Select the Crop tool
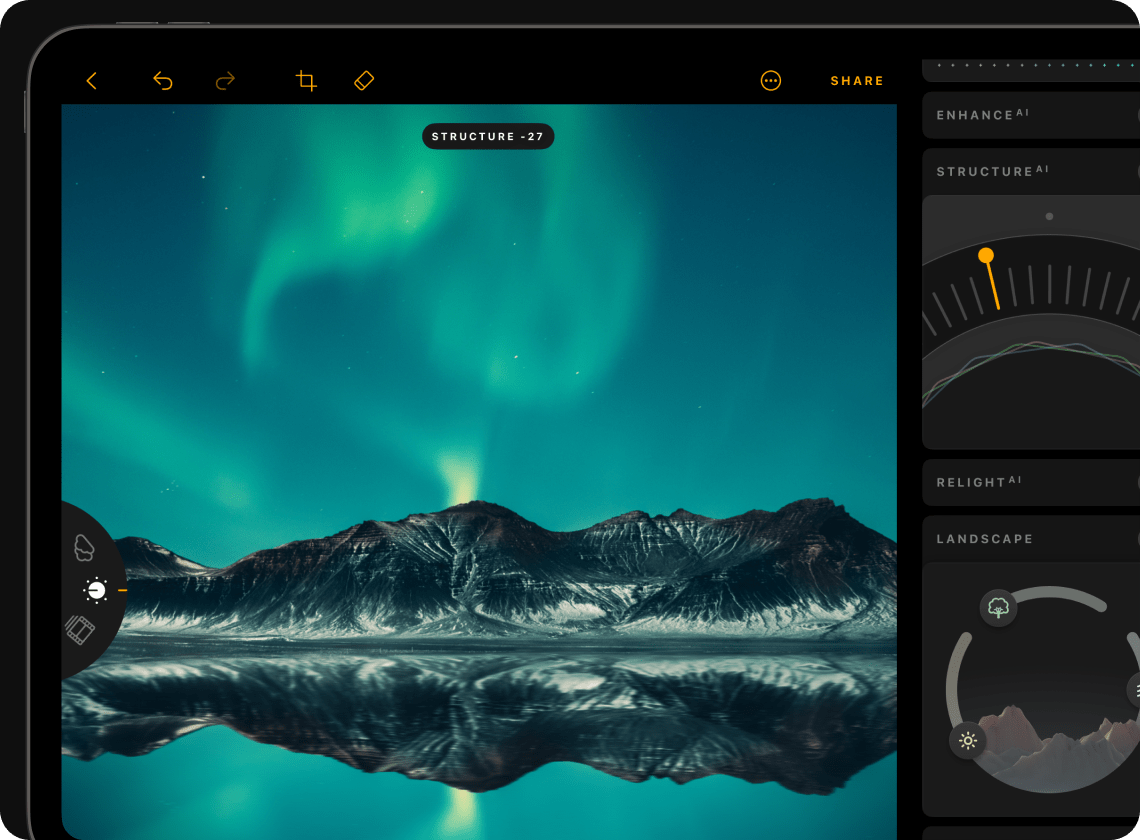Image resolution: width=1140 pixels, height=840 pixels. (x=306, y=81)
